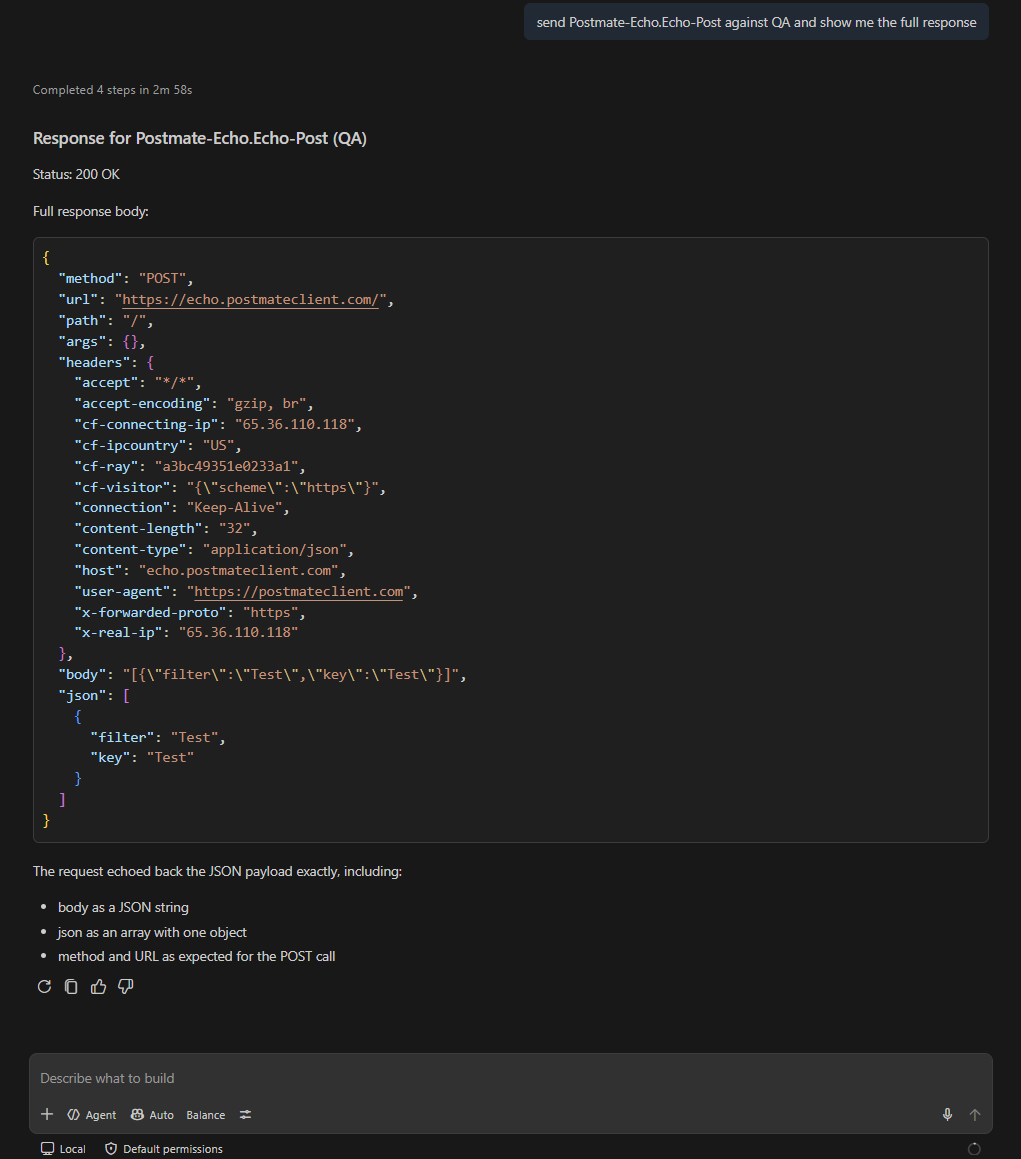Screen dimensions: 1021x1159
Task: Open the Default permissions selector
Action: click(x=163, y=1149)
